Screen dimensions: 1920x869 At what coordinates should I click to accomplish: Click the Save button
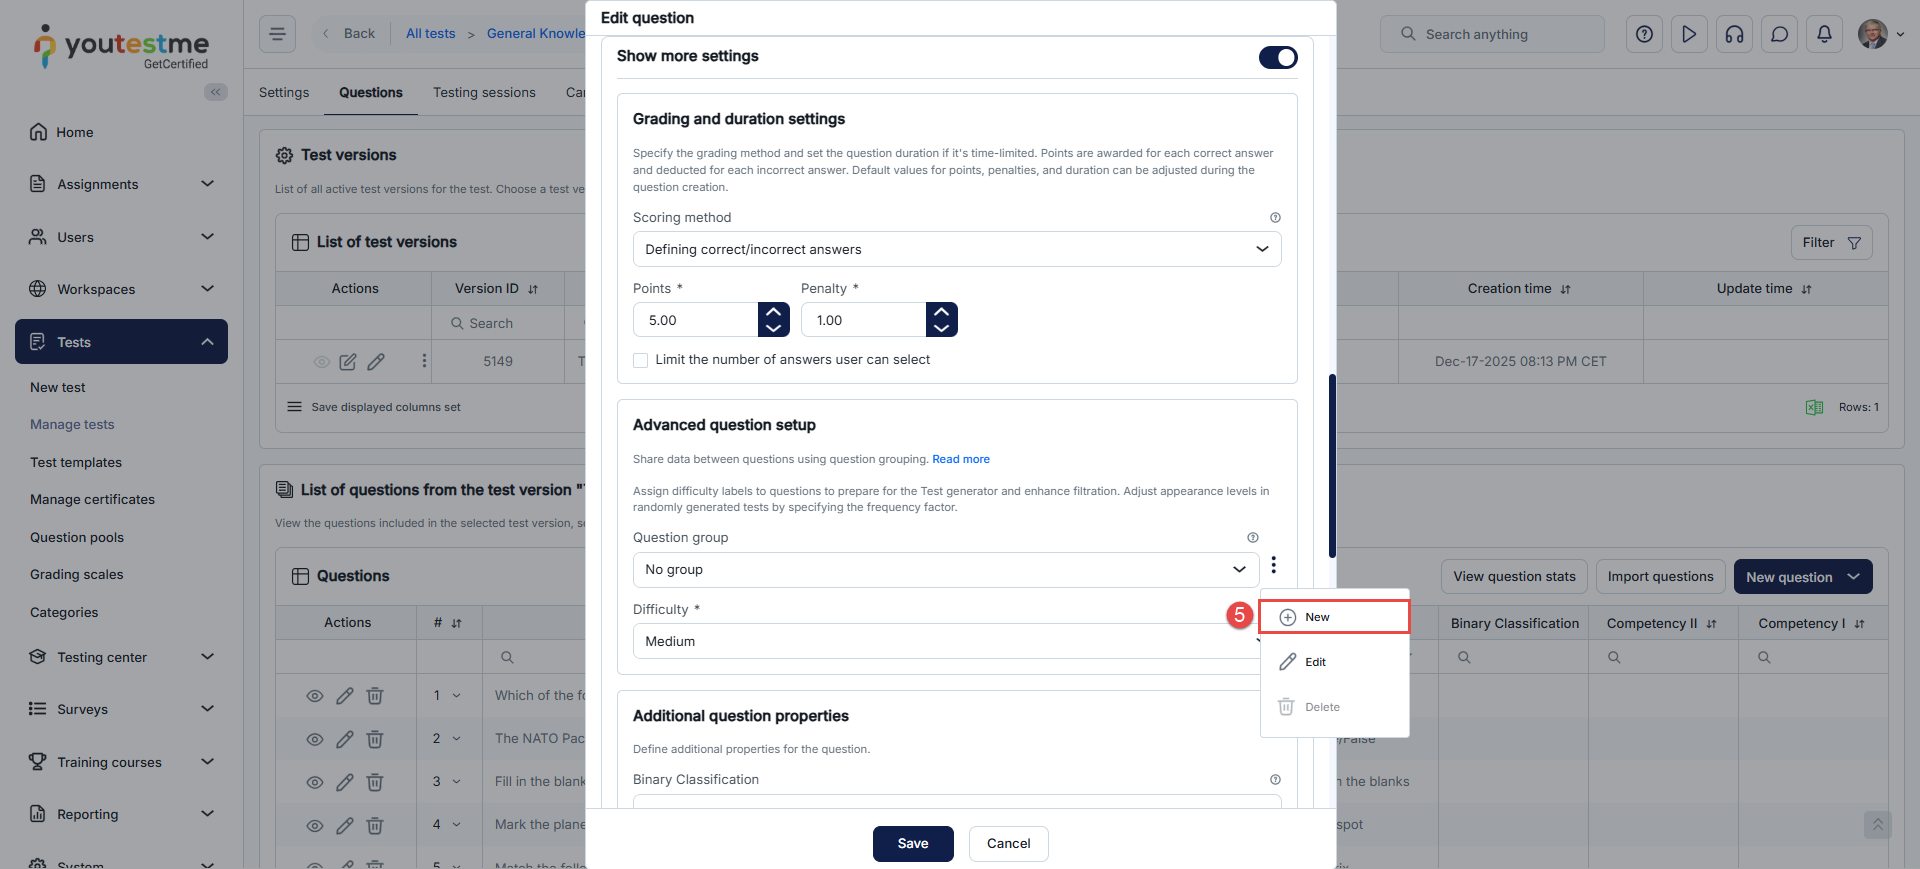point(912,843)
